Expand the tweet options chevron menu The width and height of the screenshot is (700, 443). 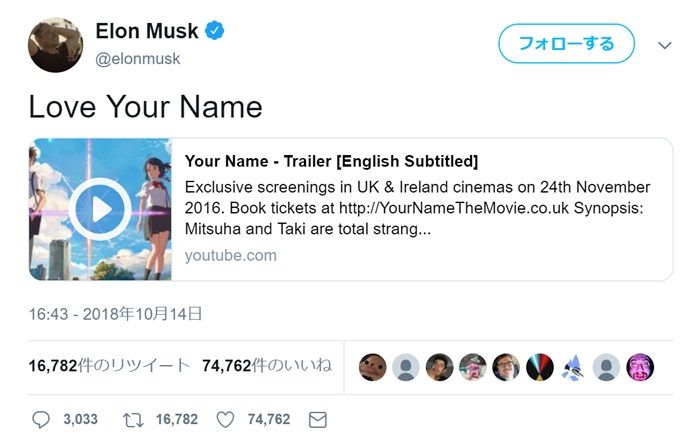(x=665, y=45)
